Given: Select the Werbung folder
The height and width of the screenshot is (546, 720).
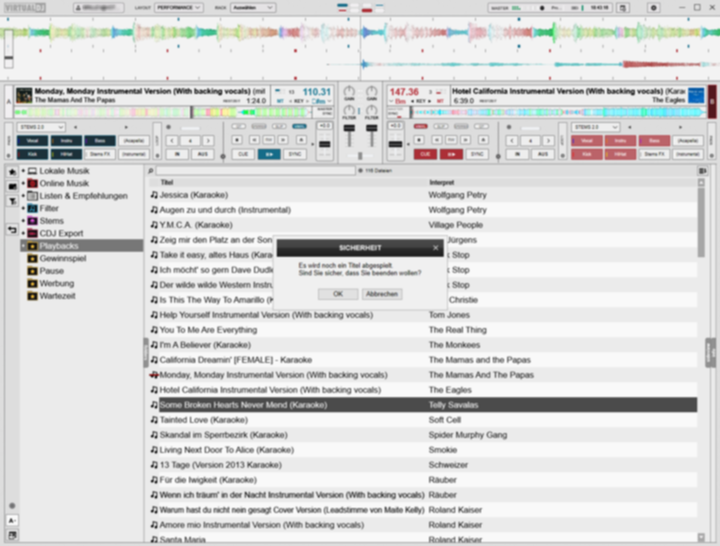Looking at the screenshot, I should click(x=56, y=283).
